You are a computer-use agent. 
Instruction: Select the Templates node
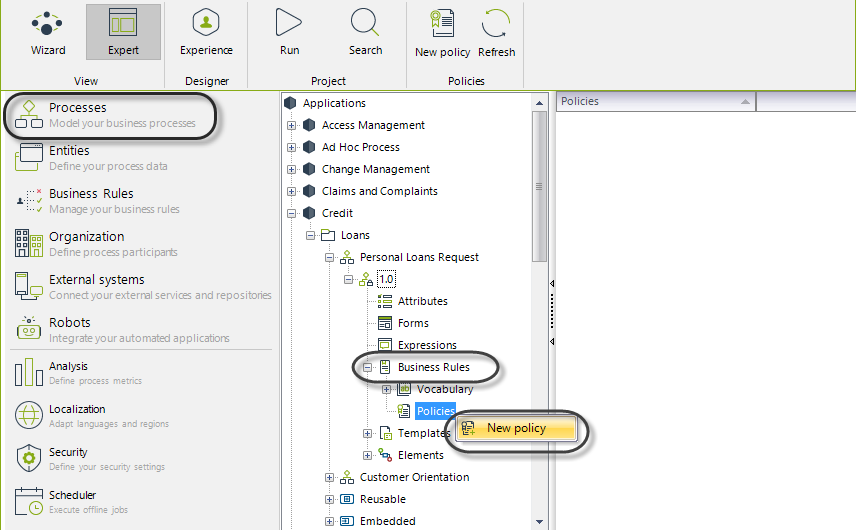point(423,433)
